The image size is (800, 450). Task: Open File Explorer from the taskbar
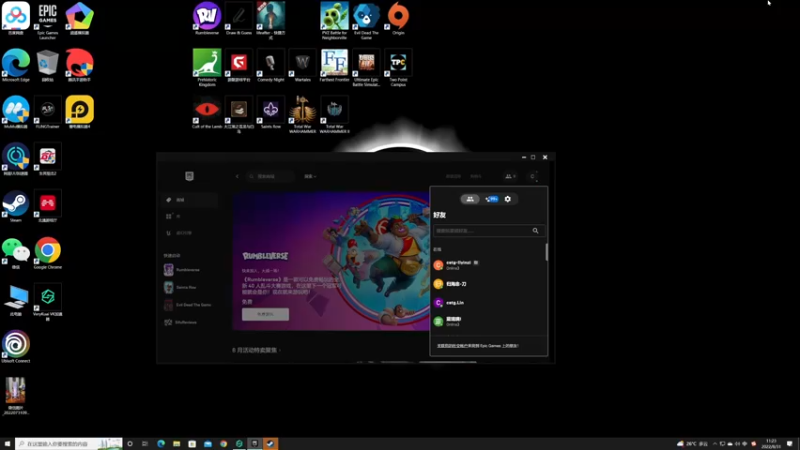(177, 444)
